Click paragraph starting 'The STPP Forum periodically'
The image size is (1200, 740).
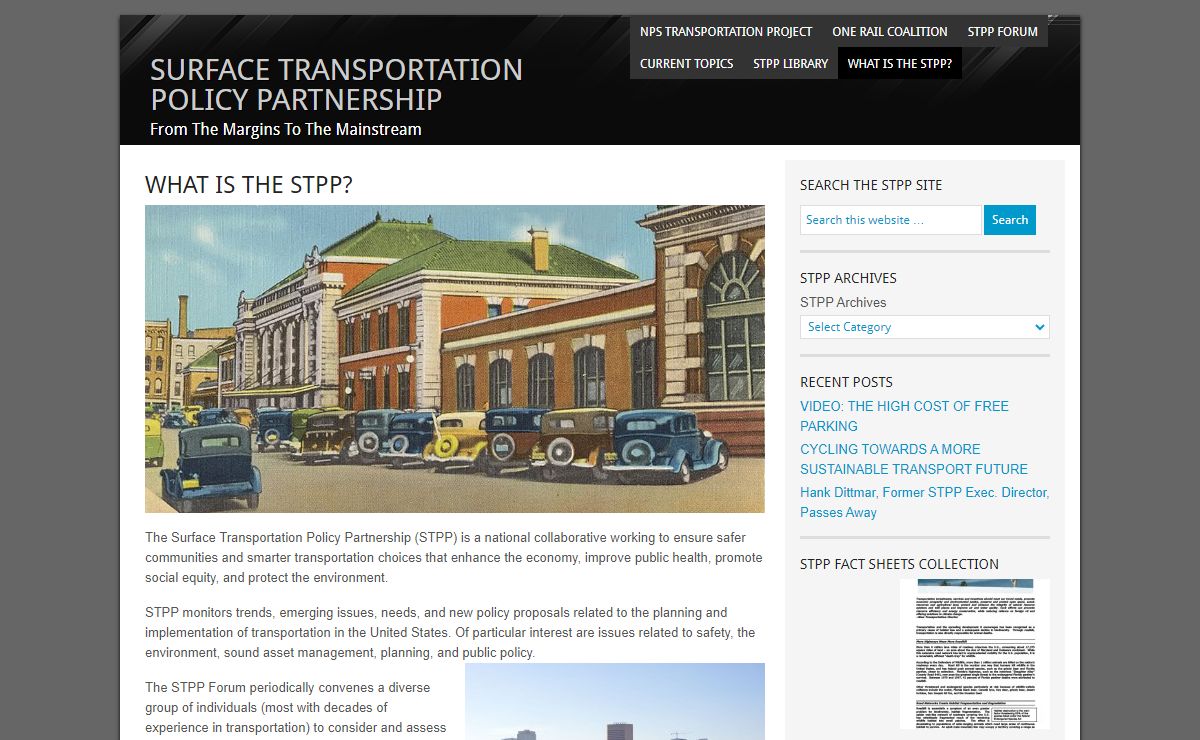pos(297,708)
